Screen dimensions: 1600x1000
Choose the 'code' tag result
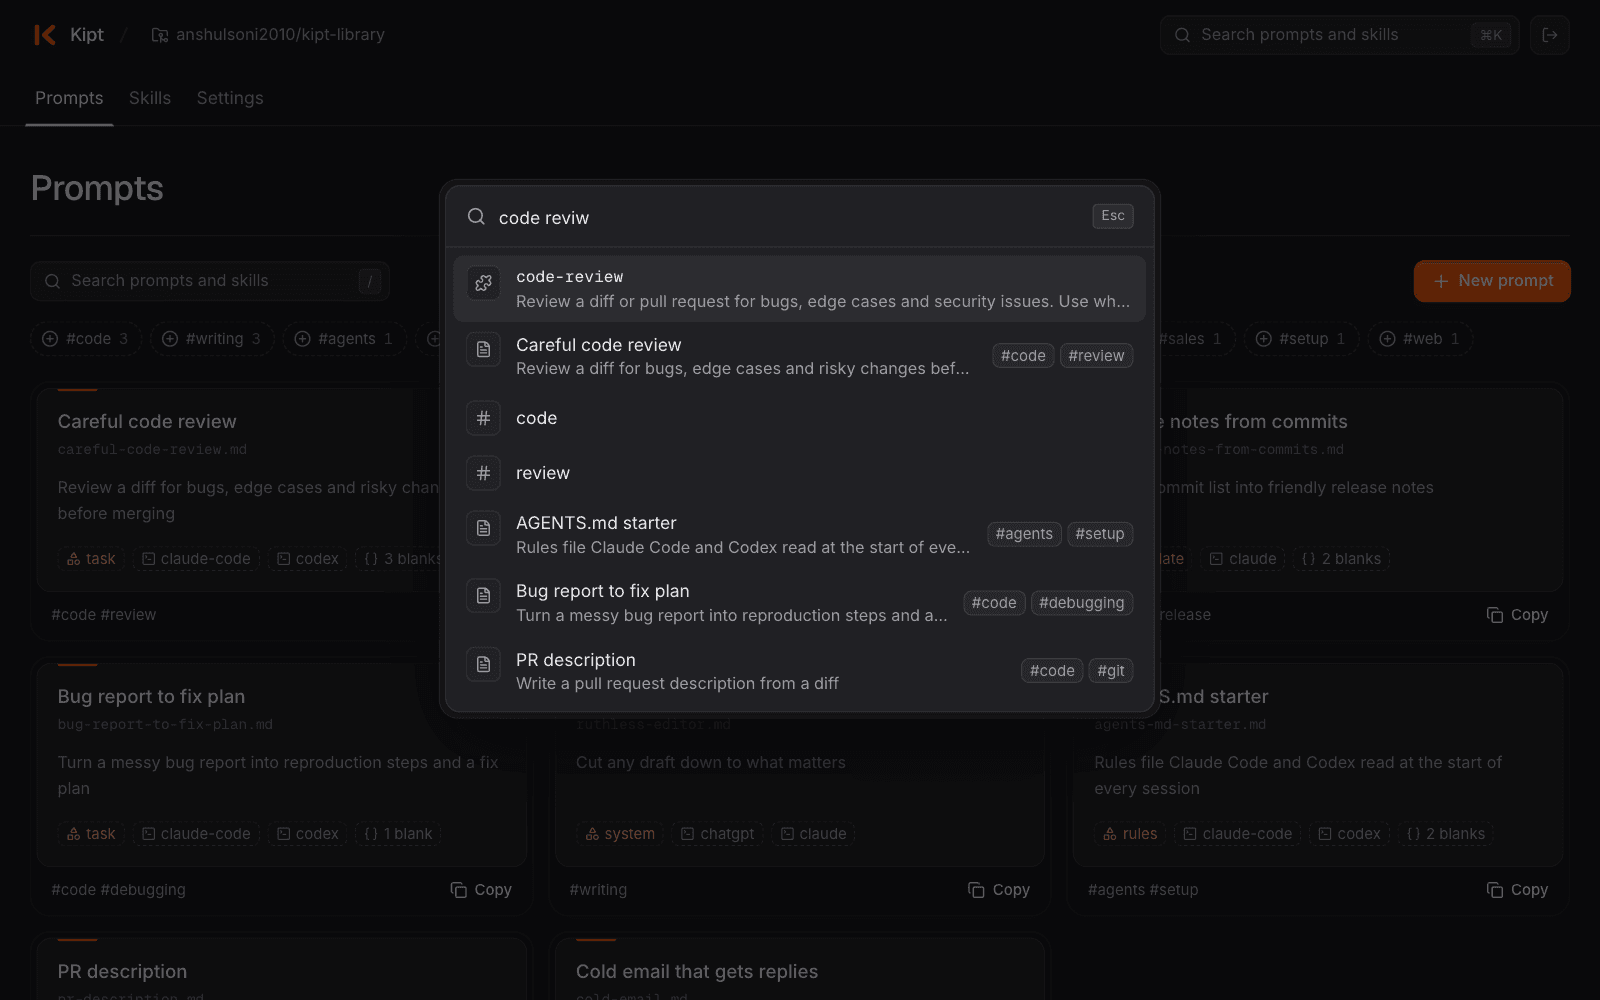799,418
